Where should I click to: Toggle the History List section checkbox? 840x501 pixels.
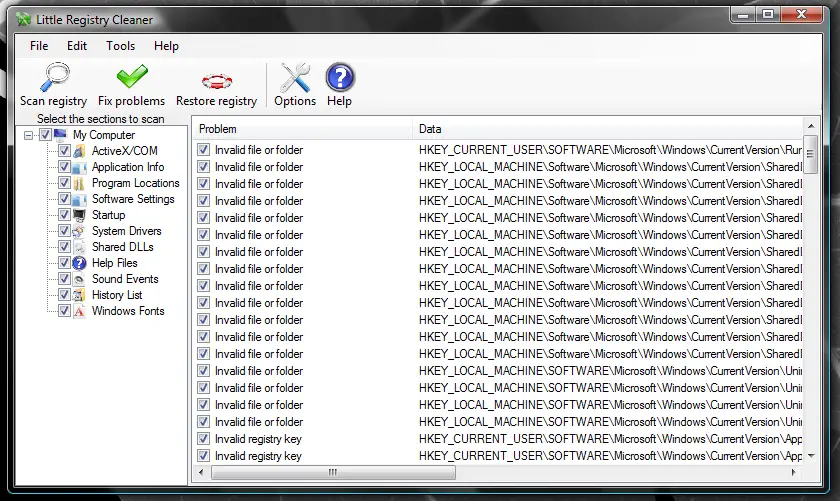click(x=64, y=295)
